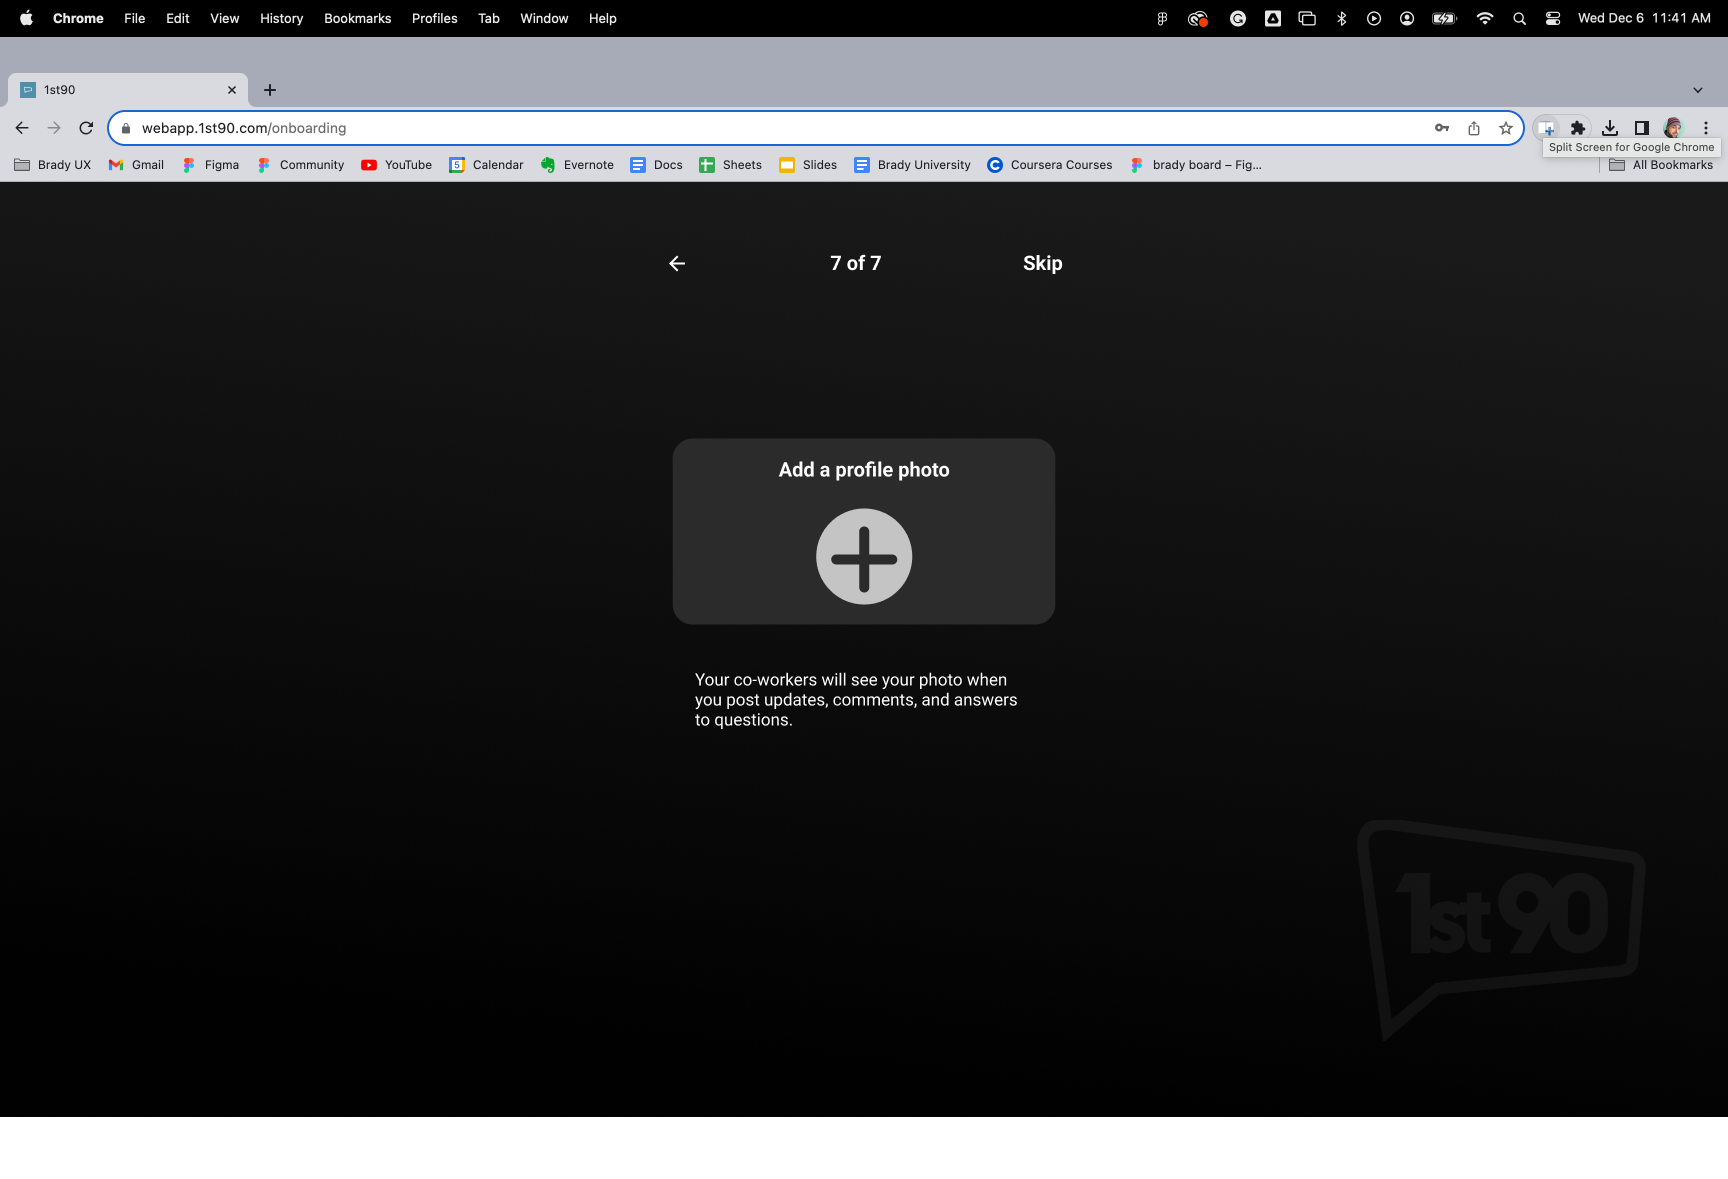1728x1179 pixels.
Task: Close the 1st90 tab
Action: (x=232, y=90)
